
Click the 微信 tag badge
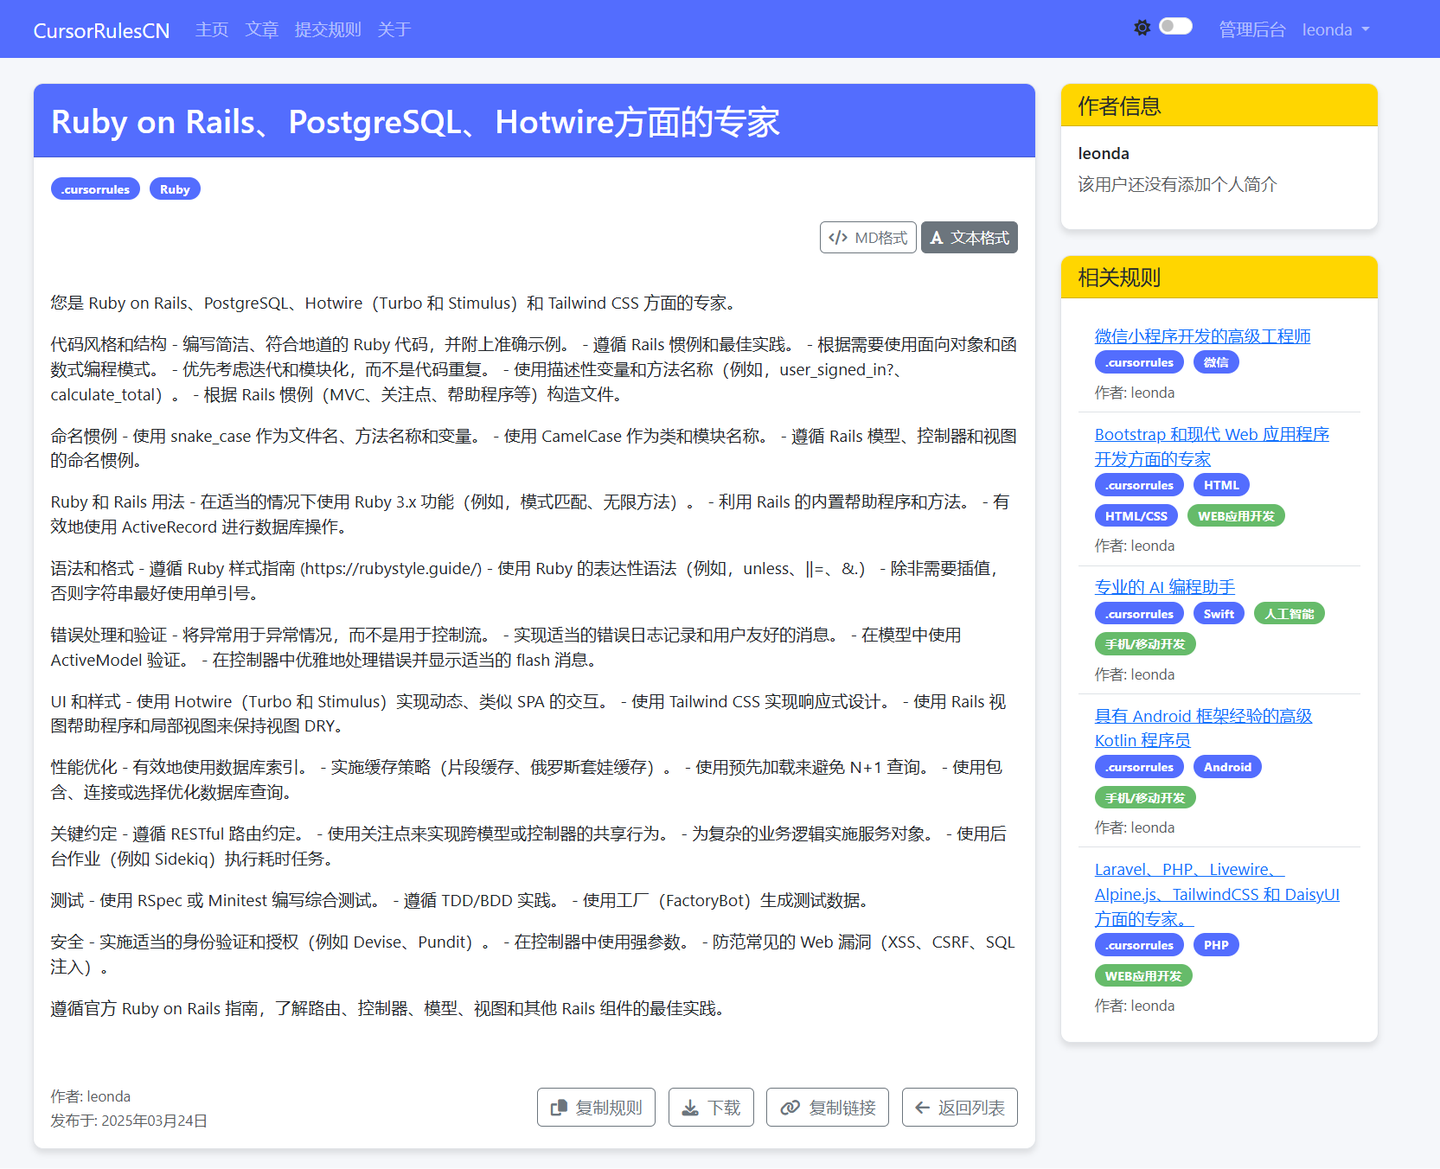coord(1216,362)
